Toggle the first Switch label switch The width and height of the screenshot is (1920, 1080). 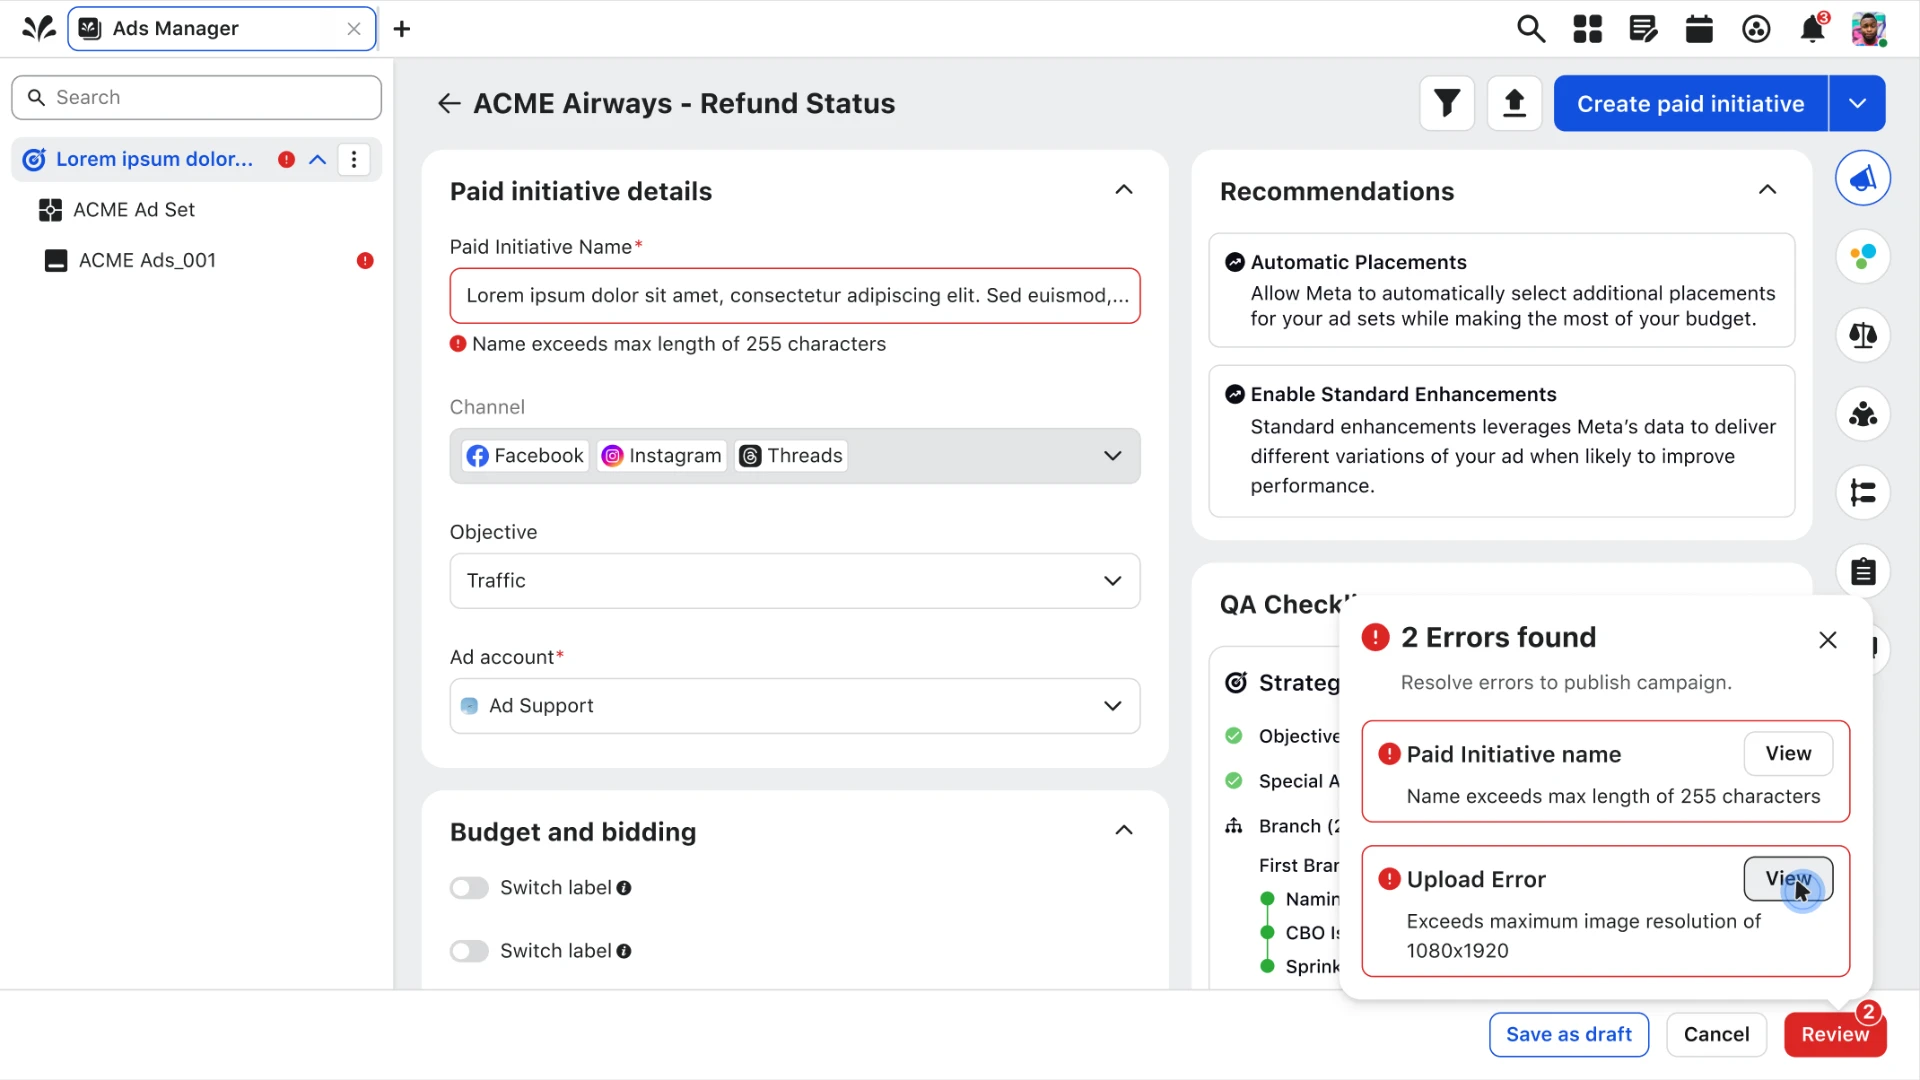click(469, 888)
